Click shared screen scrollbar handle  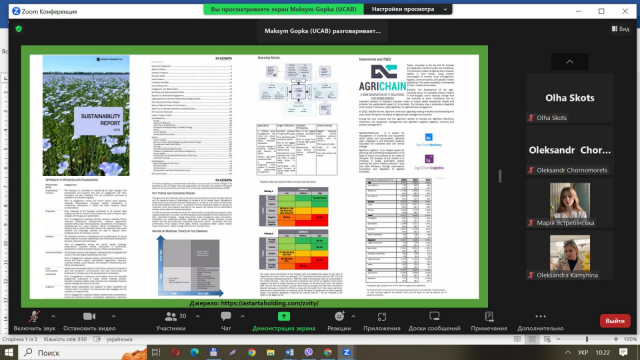[500, 176]
